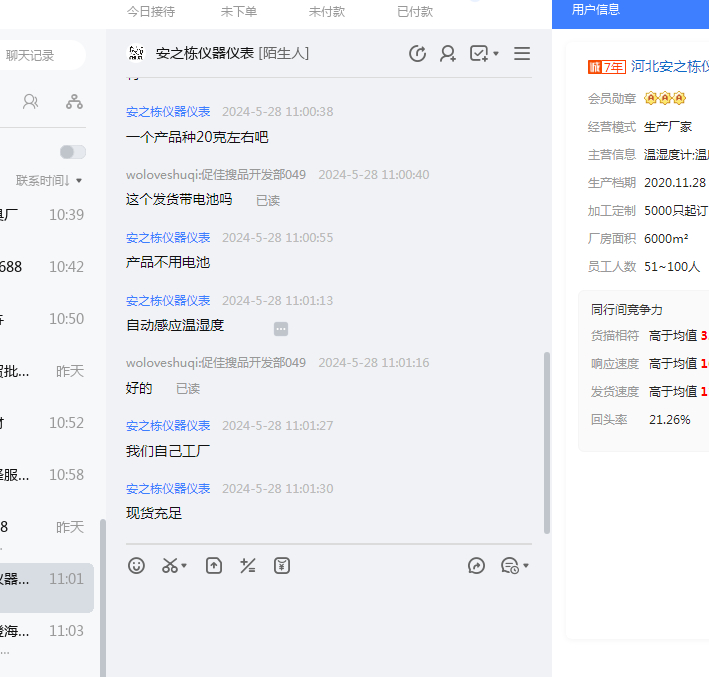
Task: Click the yuan payment request icon
Action: [x=282, y=566]
